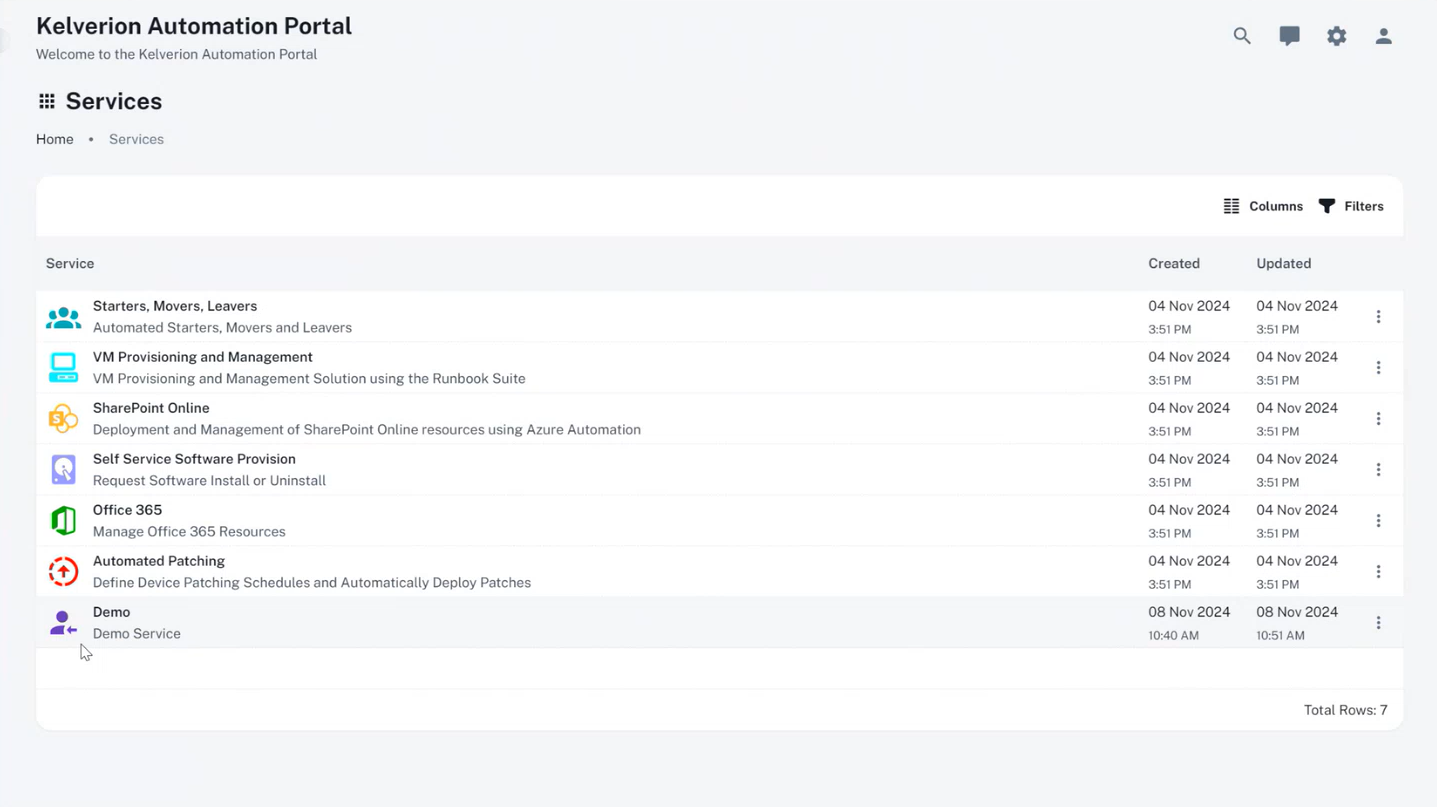Open the three-dot menu for the Demo row
1437x807 pixels.
point(1378,622)
